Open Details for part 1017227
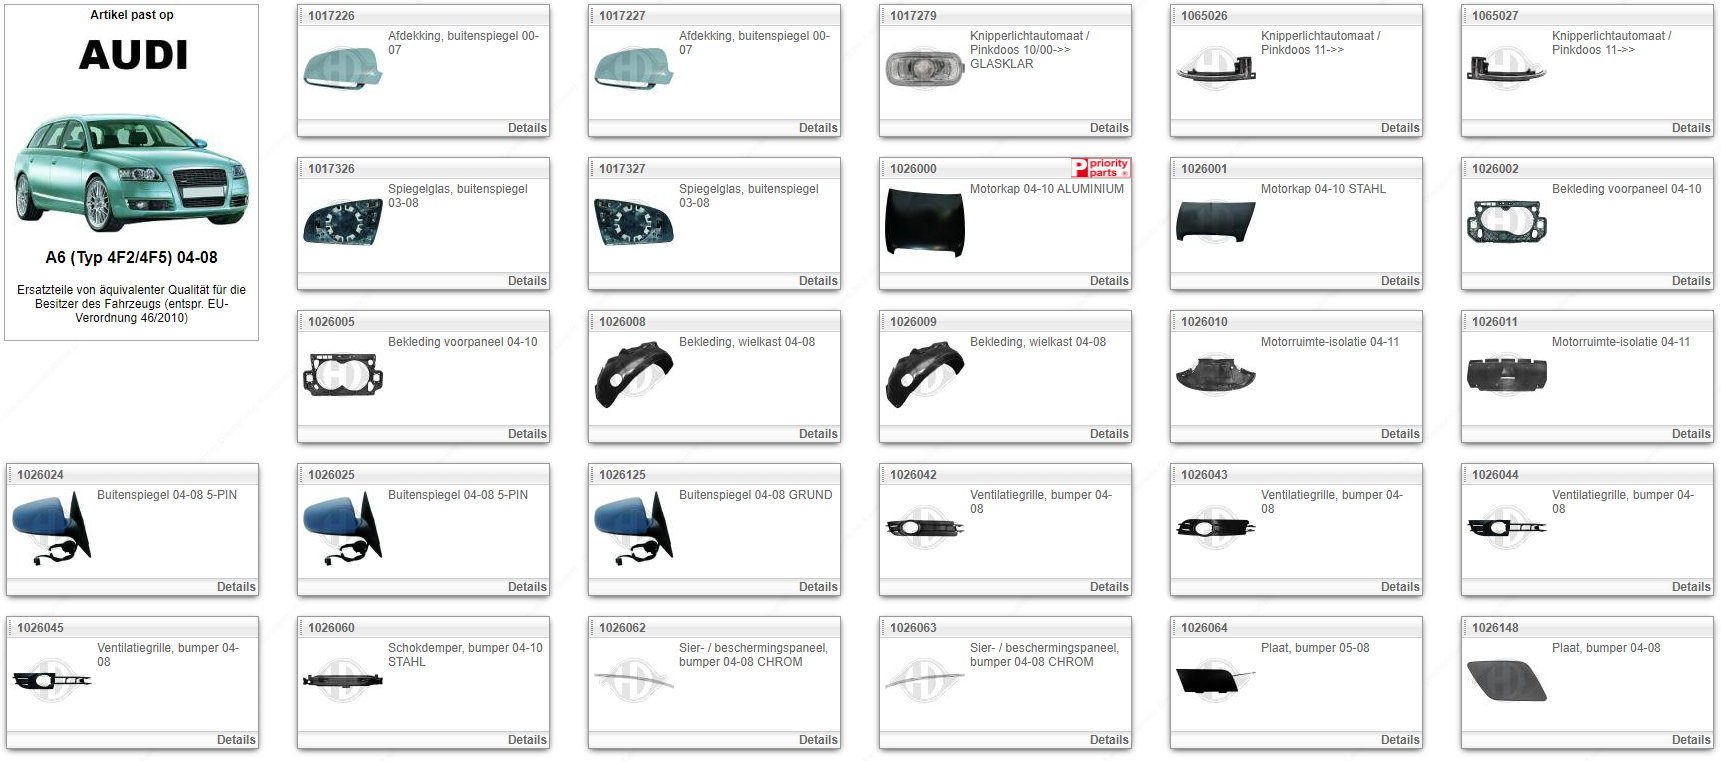The width and height of the screenshot is (1721, 761). [x=818, y=128]
